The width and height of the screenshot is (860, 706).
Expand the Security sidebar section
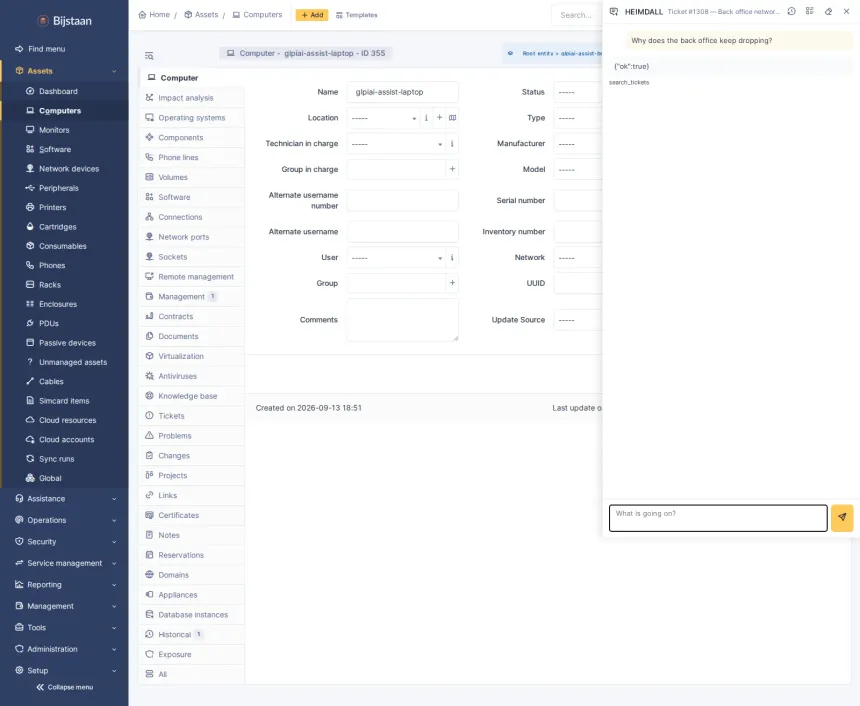65,541
